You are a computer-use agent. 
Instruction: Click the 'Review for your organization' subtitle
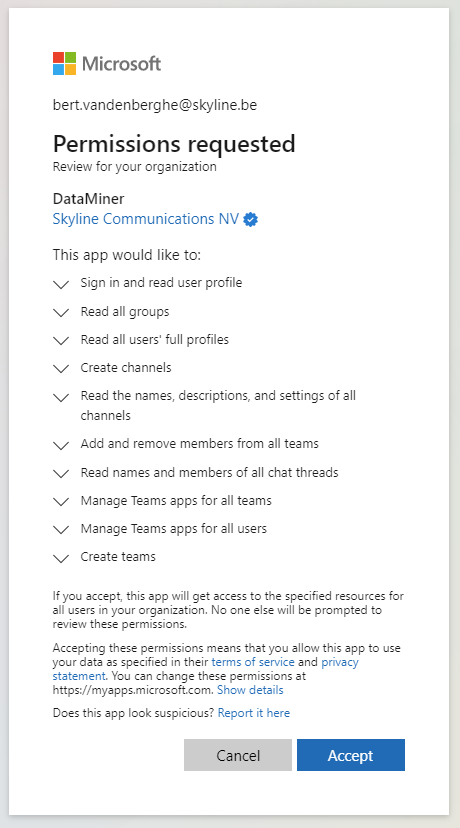tap(135, 167)
